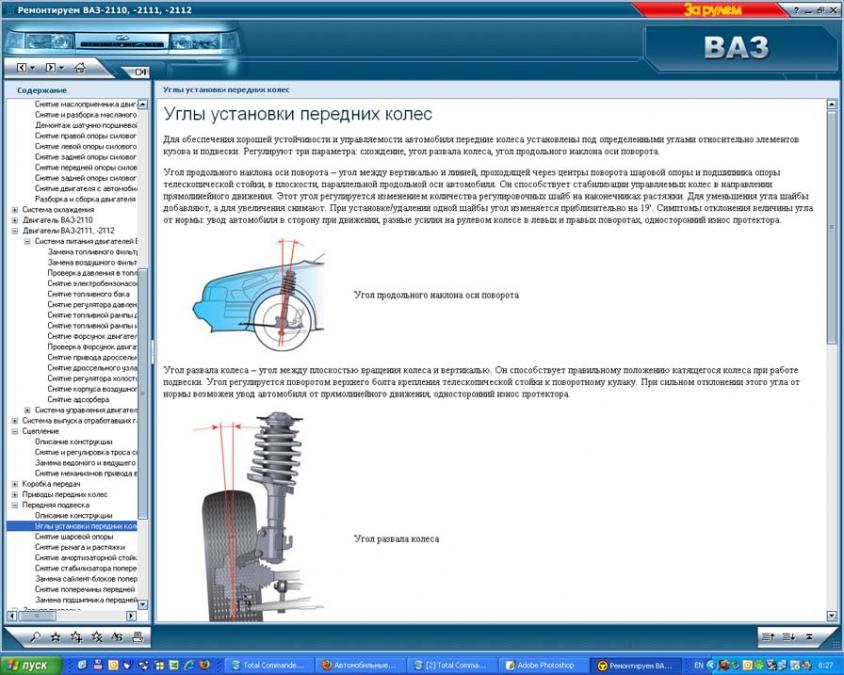Open the Снятие рычага и растяжки topic
The width and height of the screenshot is (844, 675).
pyautogui.click(x=80, y=547)
